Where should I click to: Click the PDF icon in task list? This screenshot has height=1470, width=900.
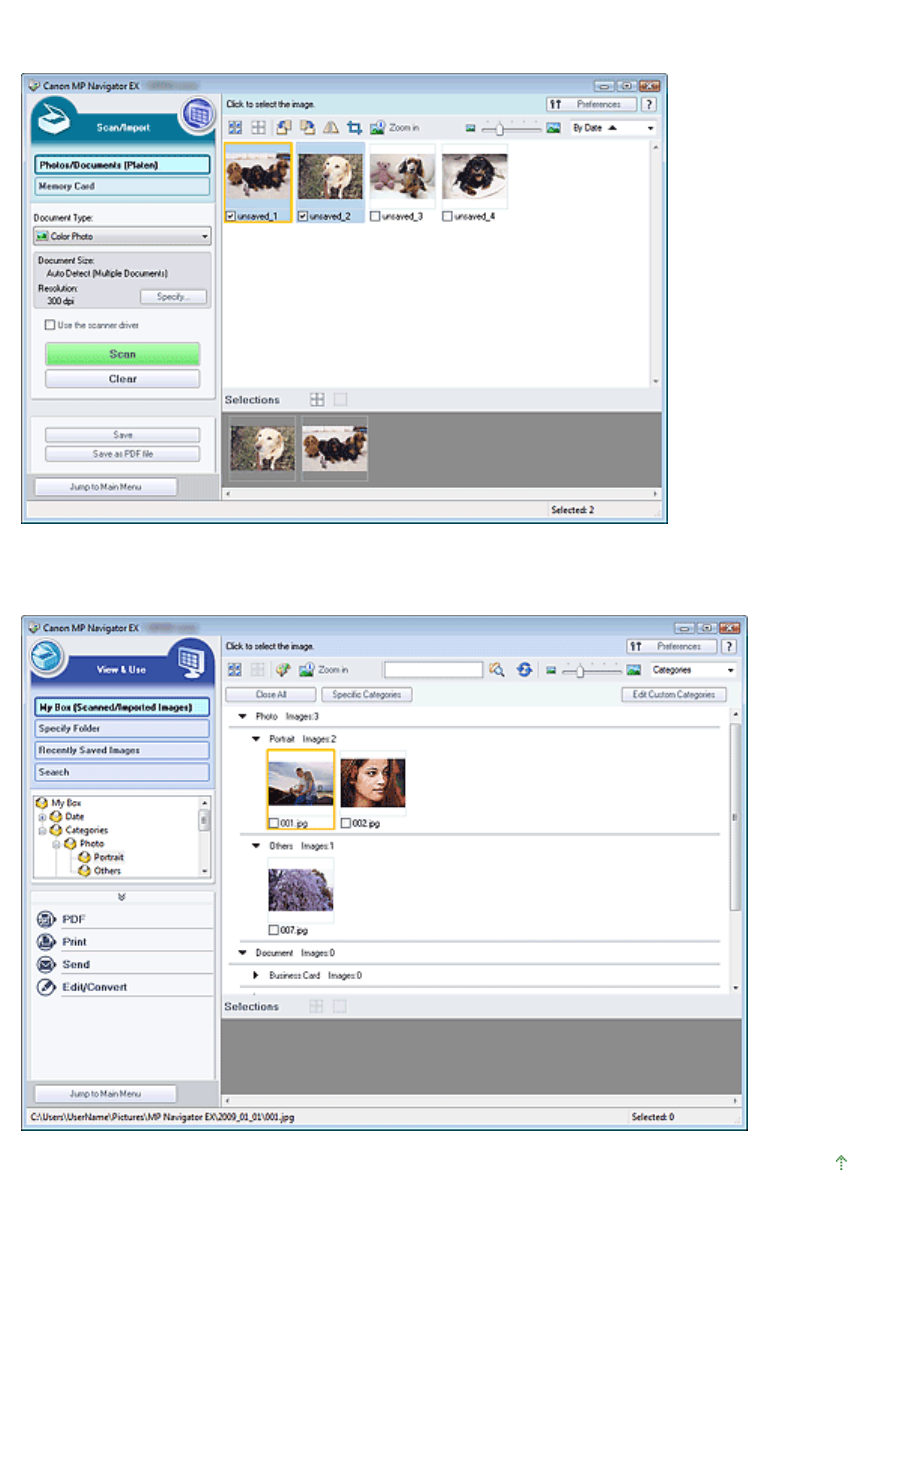pyautogui.click(x=46, y=919)
